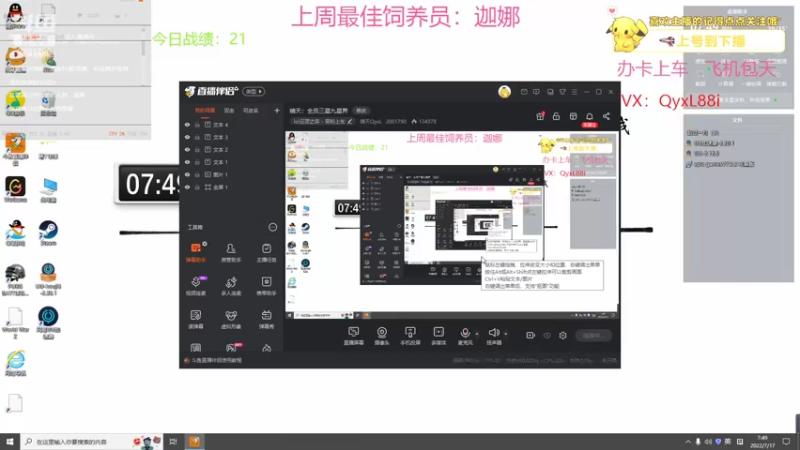Open the 弹幕助手 tool
The height and width of the screenshot is (450, 800).
pos(196,252)
